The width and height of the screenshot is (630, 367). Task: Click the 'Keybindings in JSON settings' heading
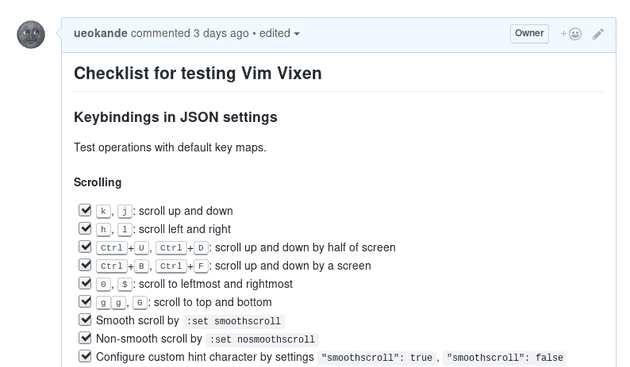tap(176, 117)
